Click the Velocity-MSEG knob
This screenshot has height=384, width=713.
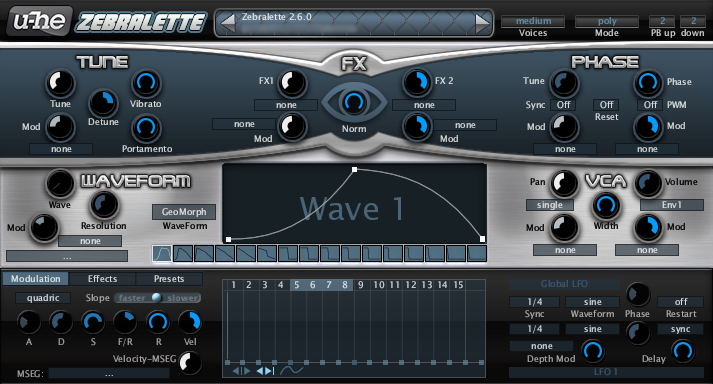[x=190, y=363]
